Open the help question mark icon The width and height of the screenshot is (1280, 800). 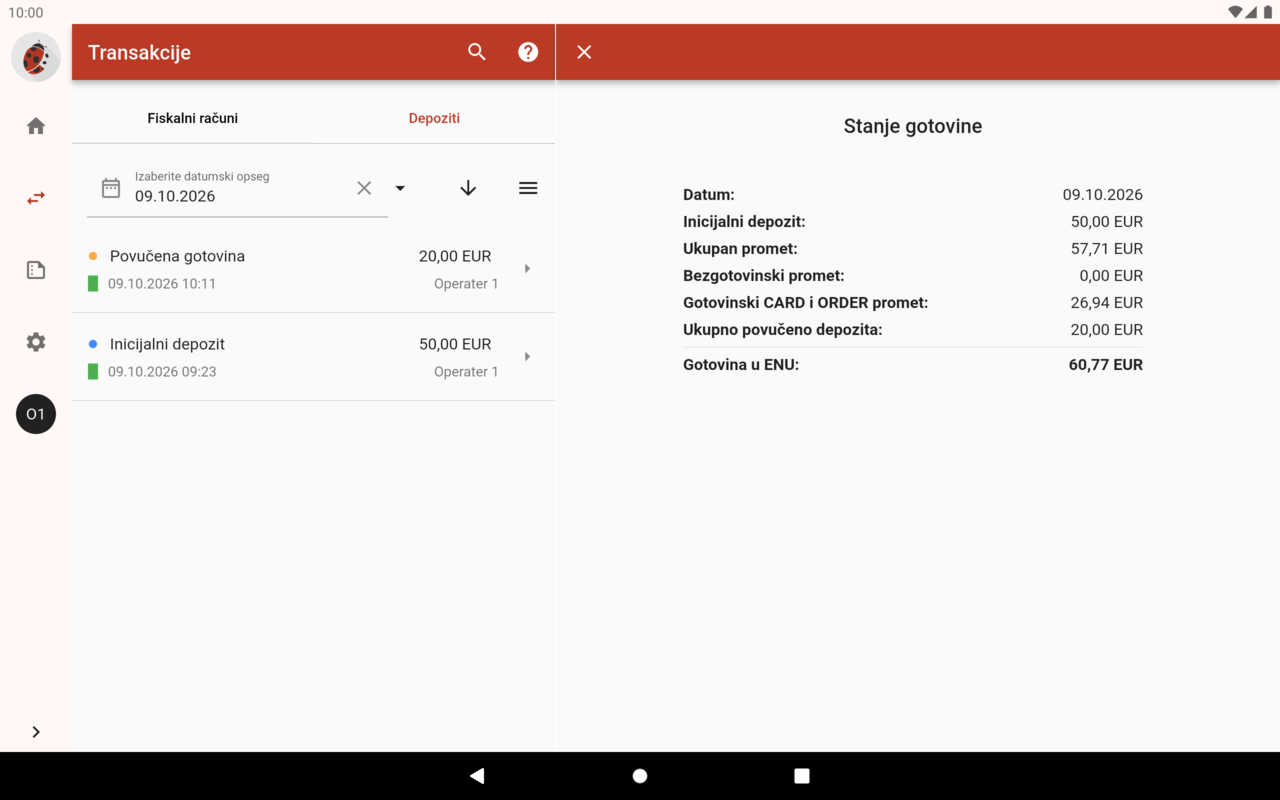tap(528, 52)
